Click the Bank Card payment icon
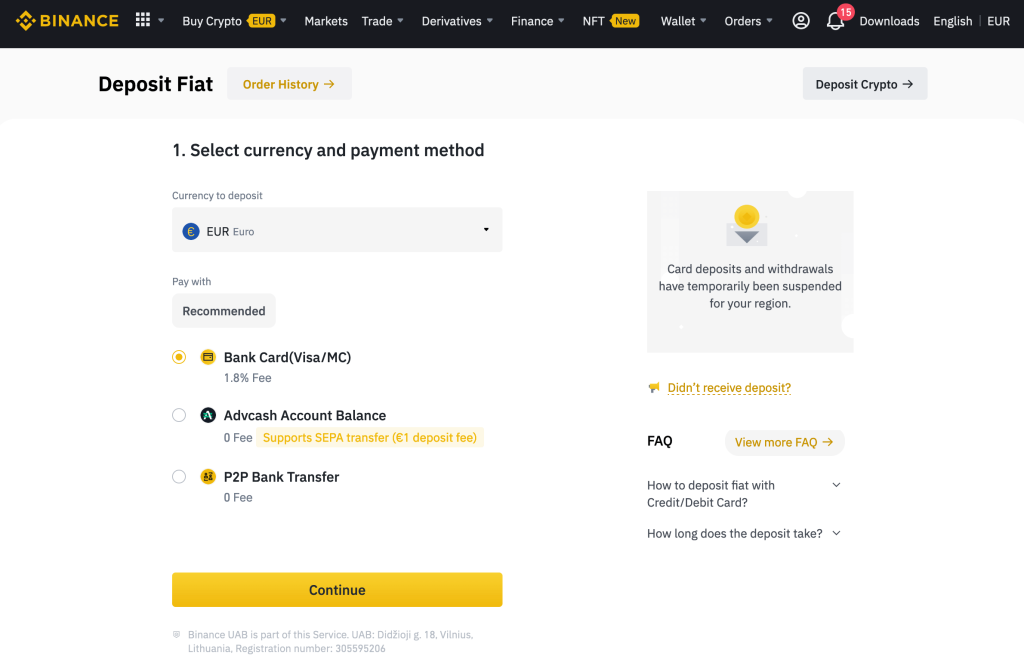Viewport: 1024px width, 665px height. click(208, 357)
